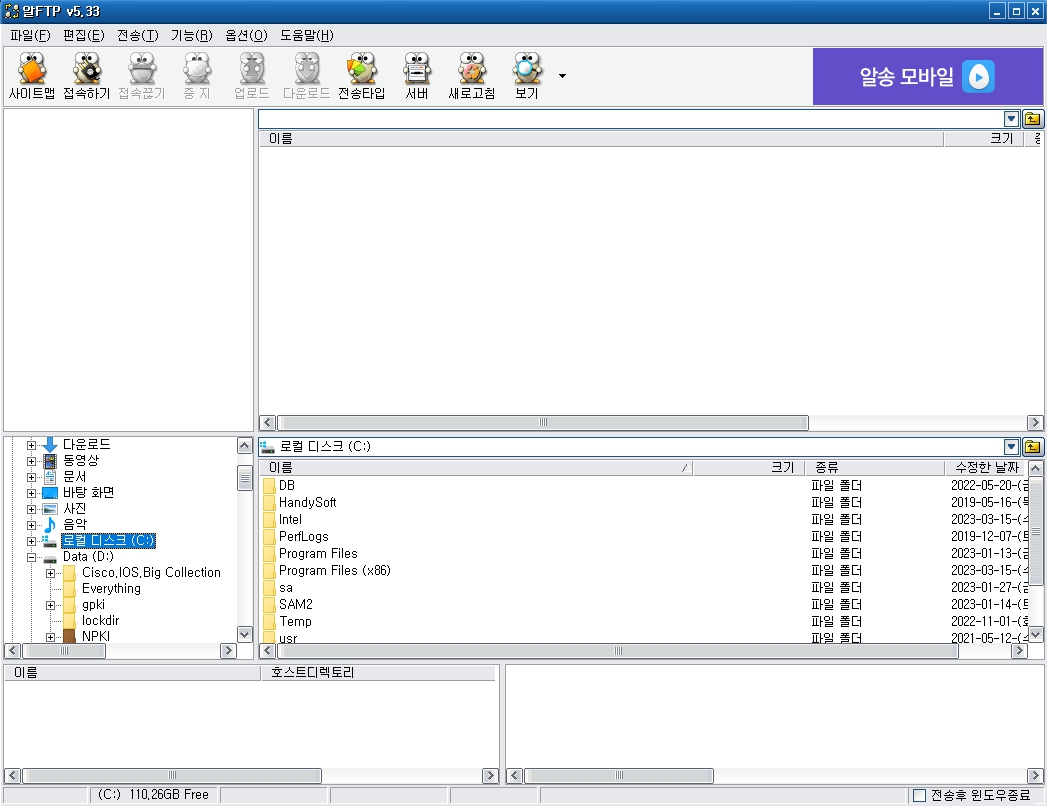This screenshot has height=806, width=1047.
Task: Click the 서버 server icon
Action: click(417, 75)
